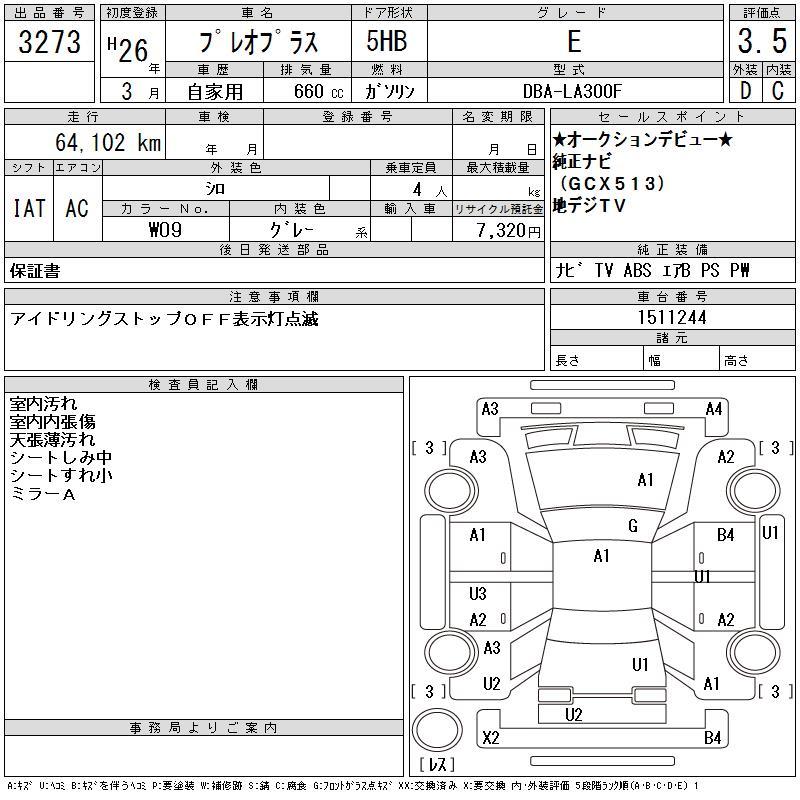Select the inspector note 室内汚れ

point(43,404)
